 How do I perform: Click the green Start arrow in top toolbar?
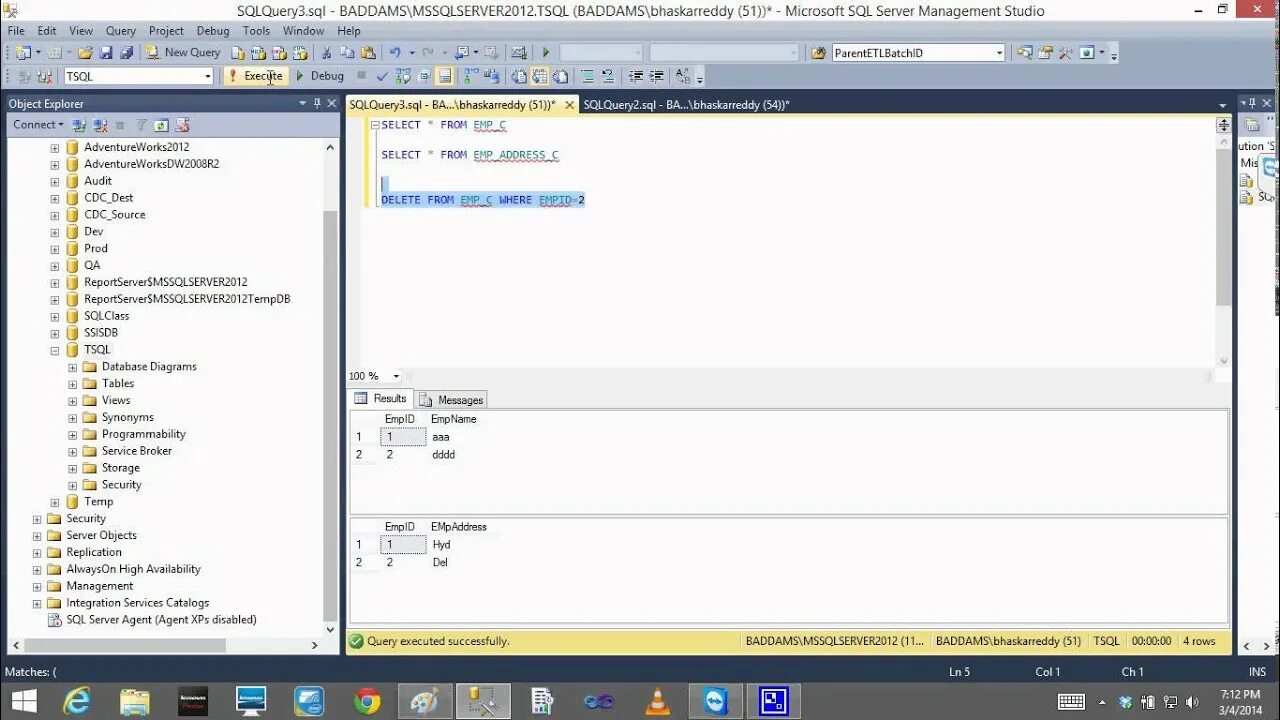[546, 52]
